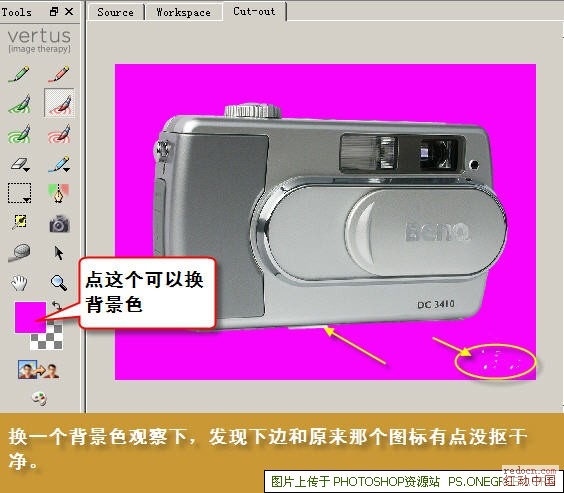Select the green spiral soft brush tool
This screenshot has height=493, width=564.
(19, 134)
